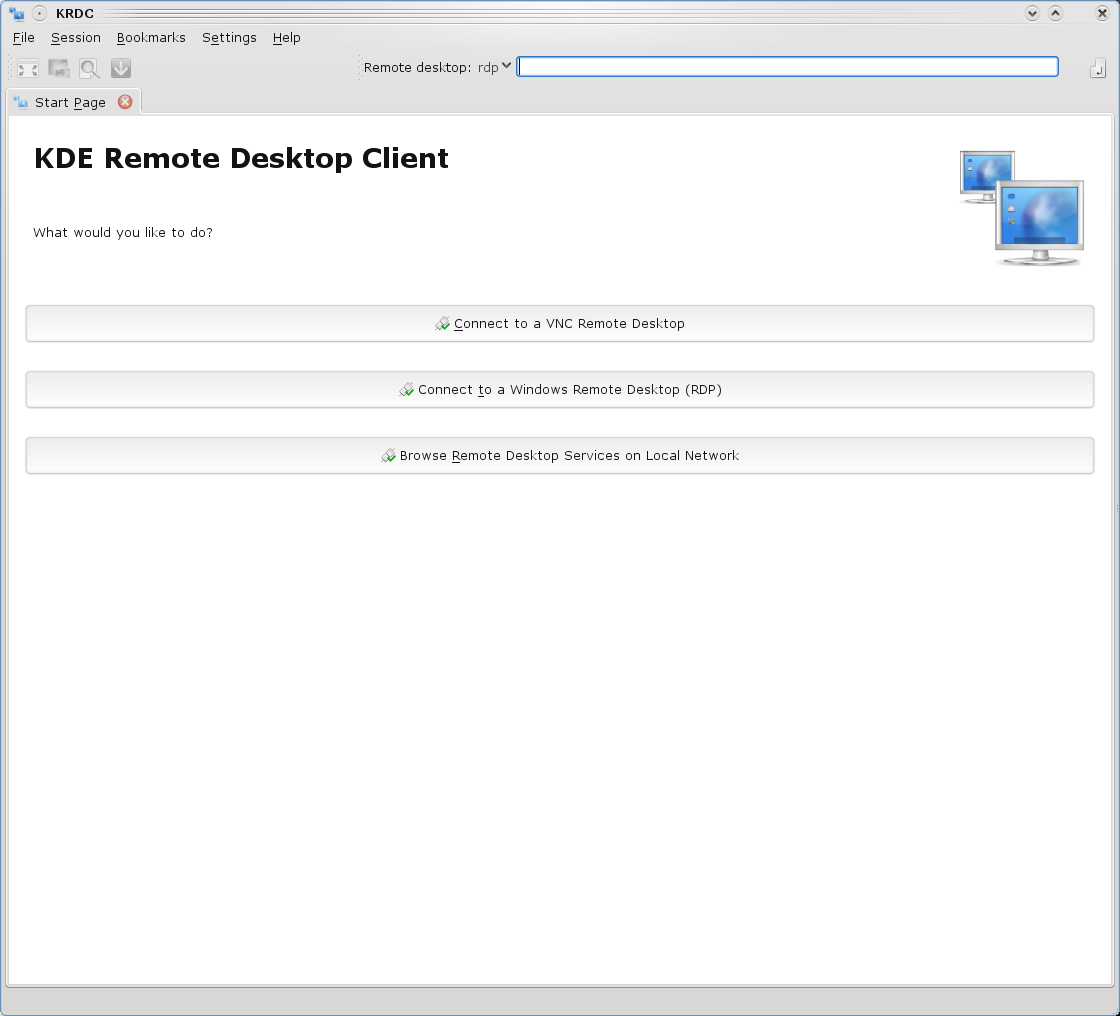Close the Start Page tab
1120x1016 pixels.
125,102
